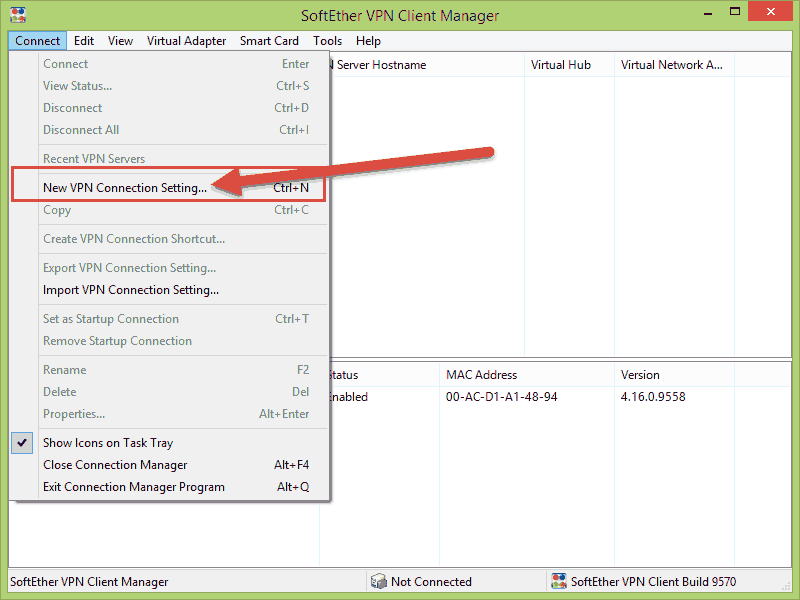This screenshot has height=600, width=800.
Task: Open the Help menu
Action: (368, 41)
